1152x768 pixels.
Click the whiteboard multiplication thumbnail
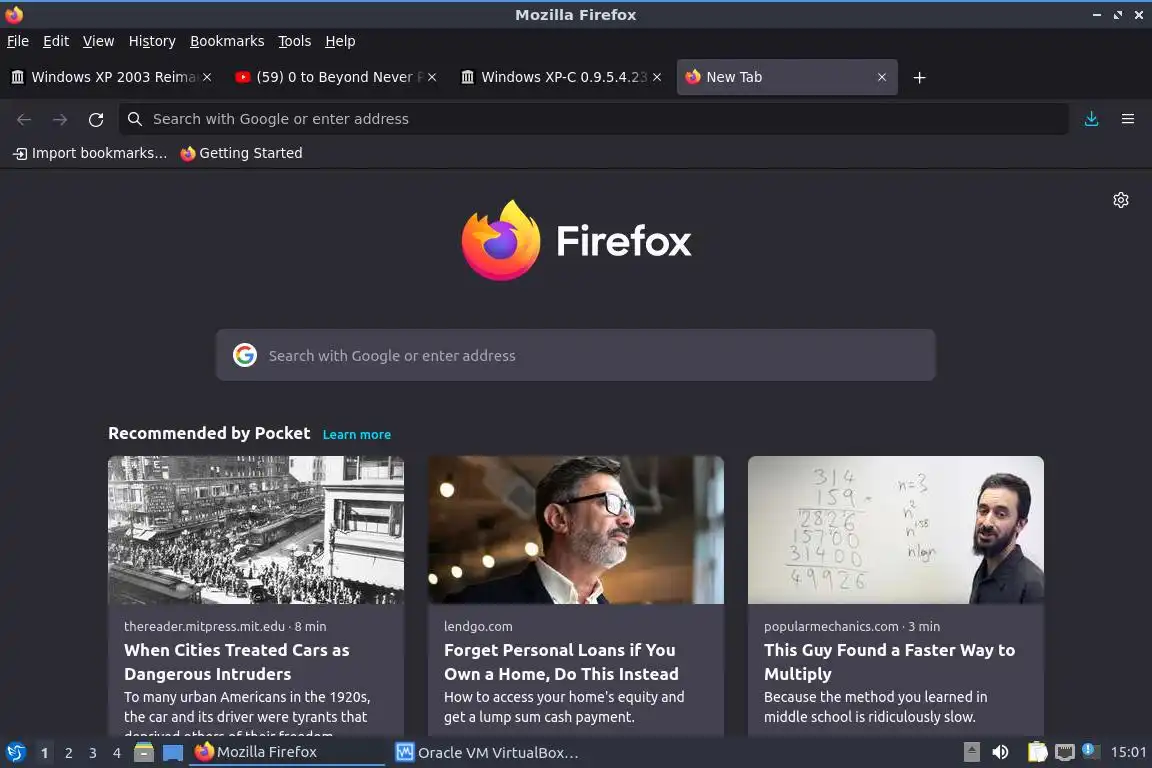click(896, 530)
